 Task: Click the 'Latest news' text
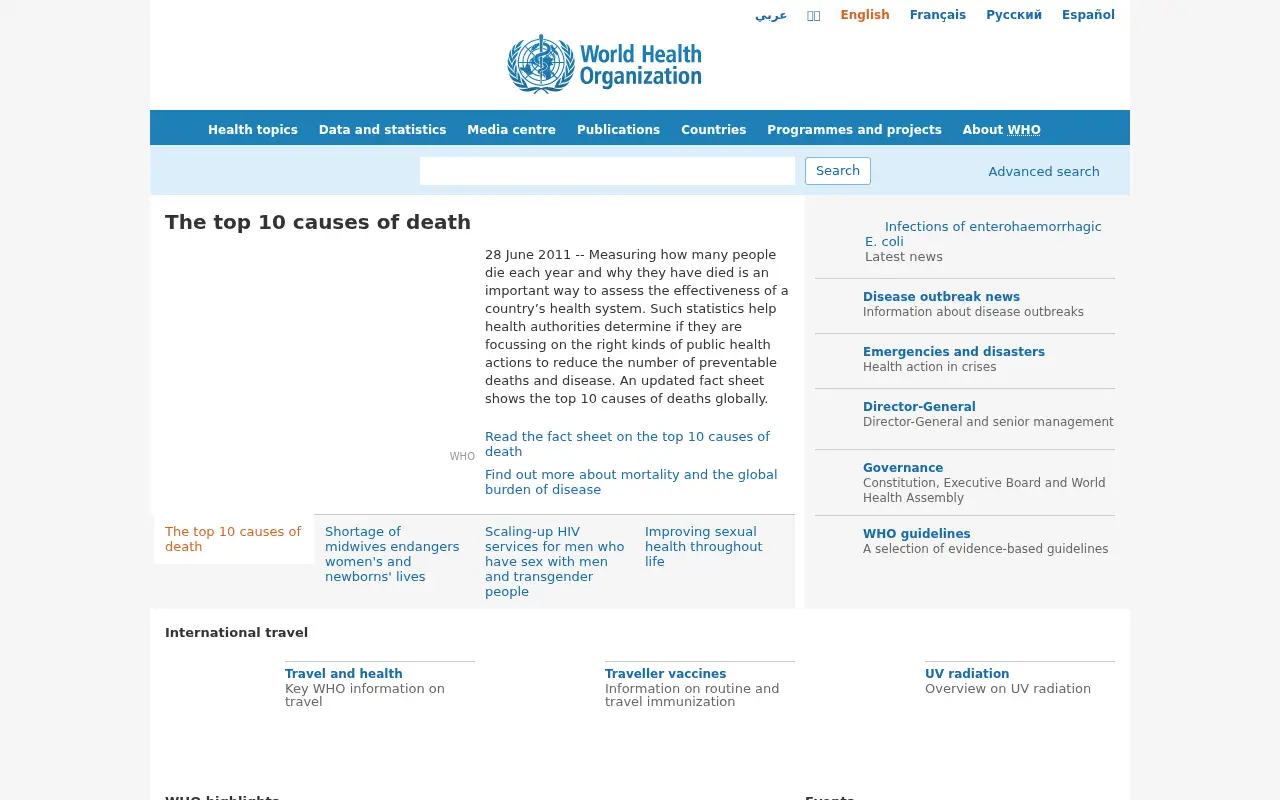904,257
